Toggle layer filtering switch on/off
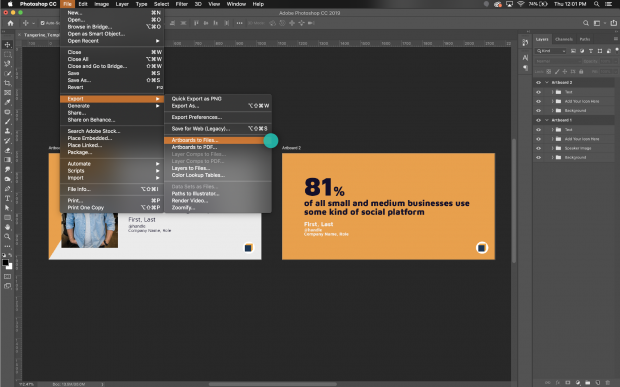 click(617, 50)
